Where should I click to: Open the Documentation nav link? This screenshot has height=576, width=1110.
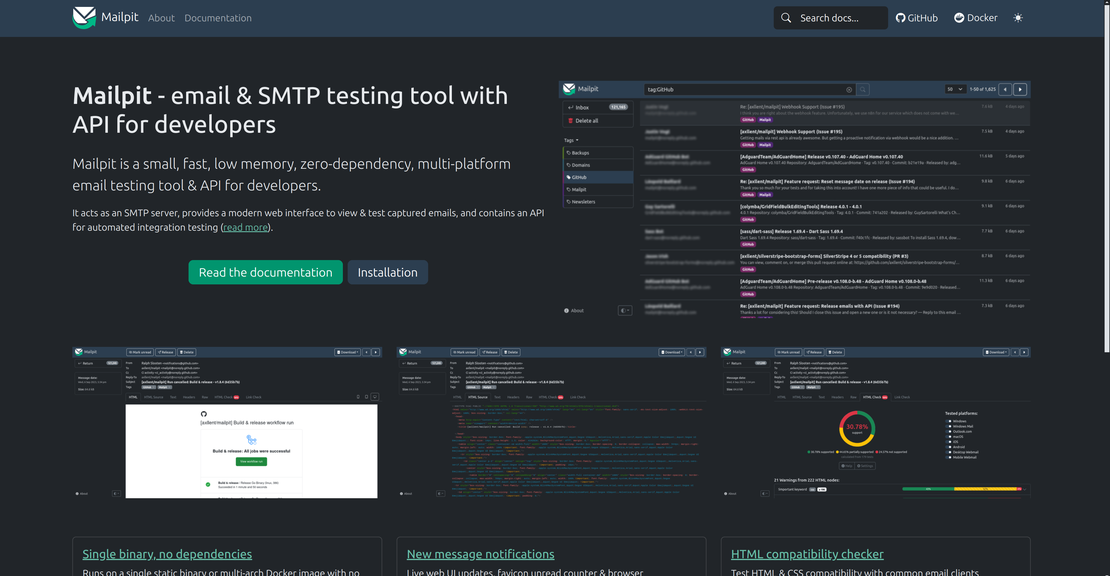218,18
